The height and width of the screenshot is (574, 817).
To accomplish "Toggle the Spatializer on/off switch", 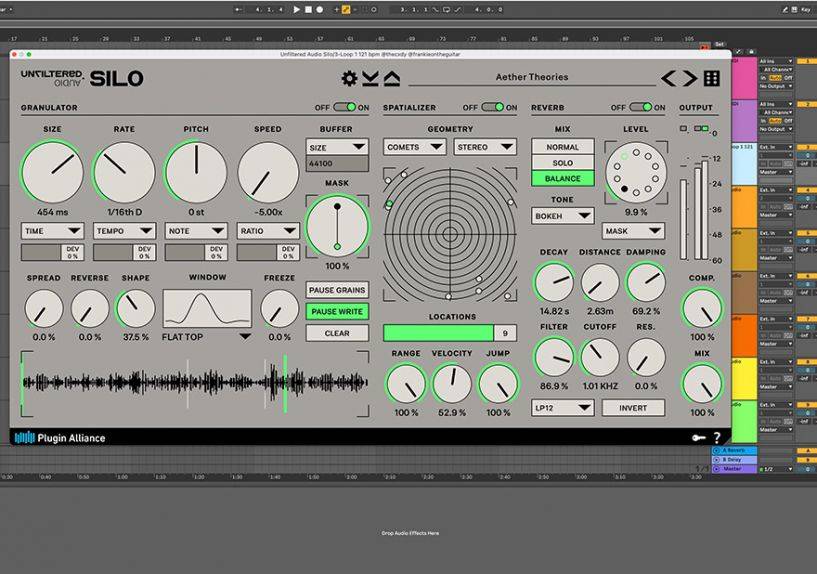I will 492,107.
